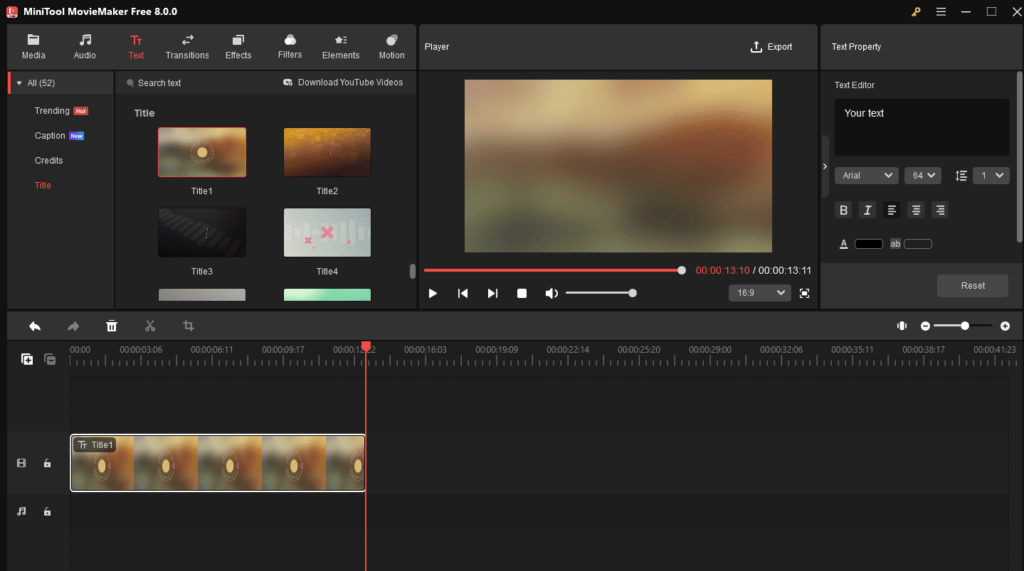The height and width of the screenshot is (571, 1024).
Task: Click the key upgrade icon
Action: pyautogui.click(x=916, y=12)
